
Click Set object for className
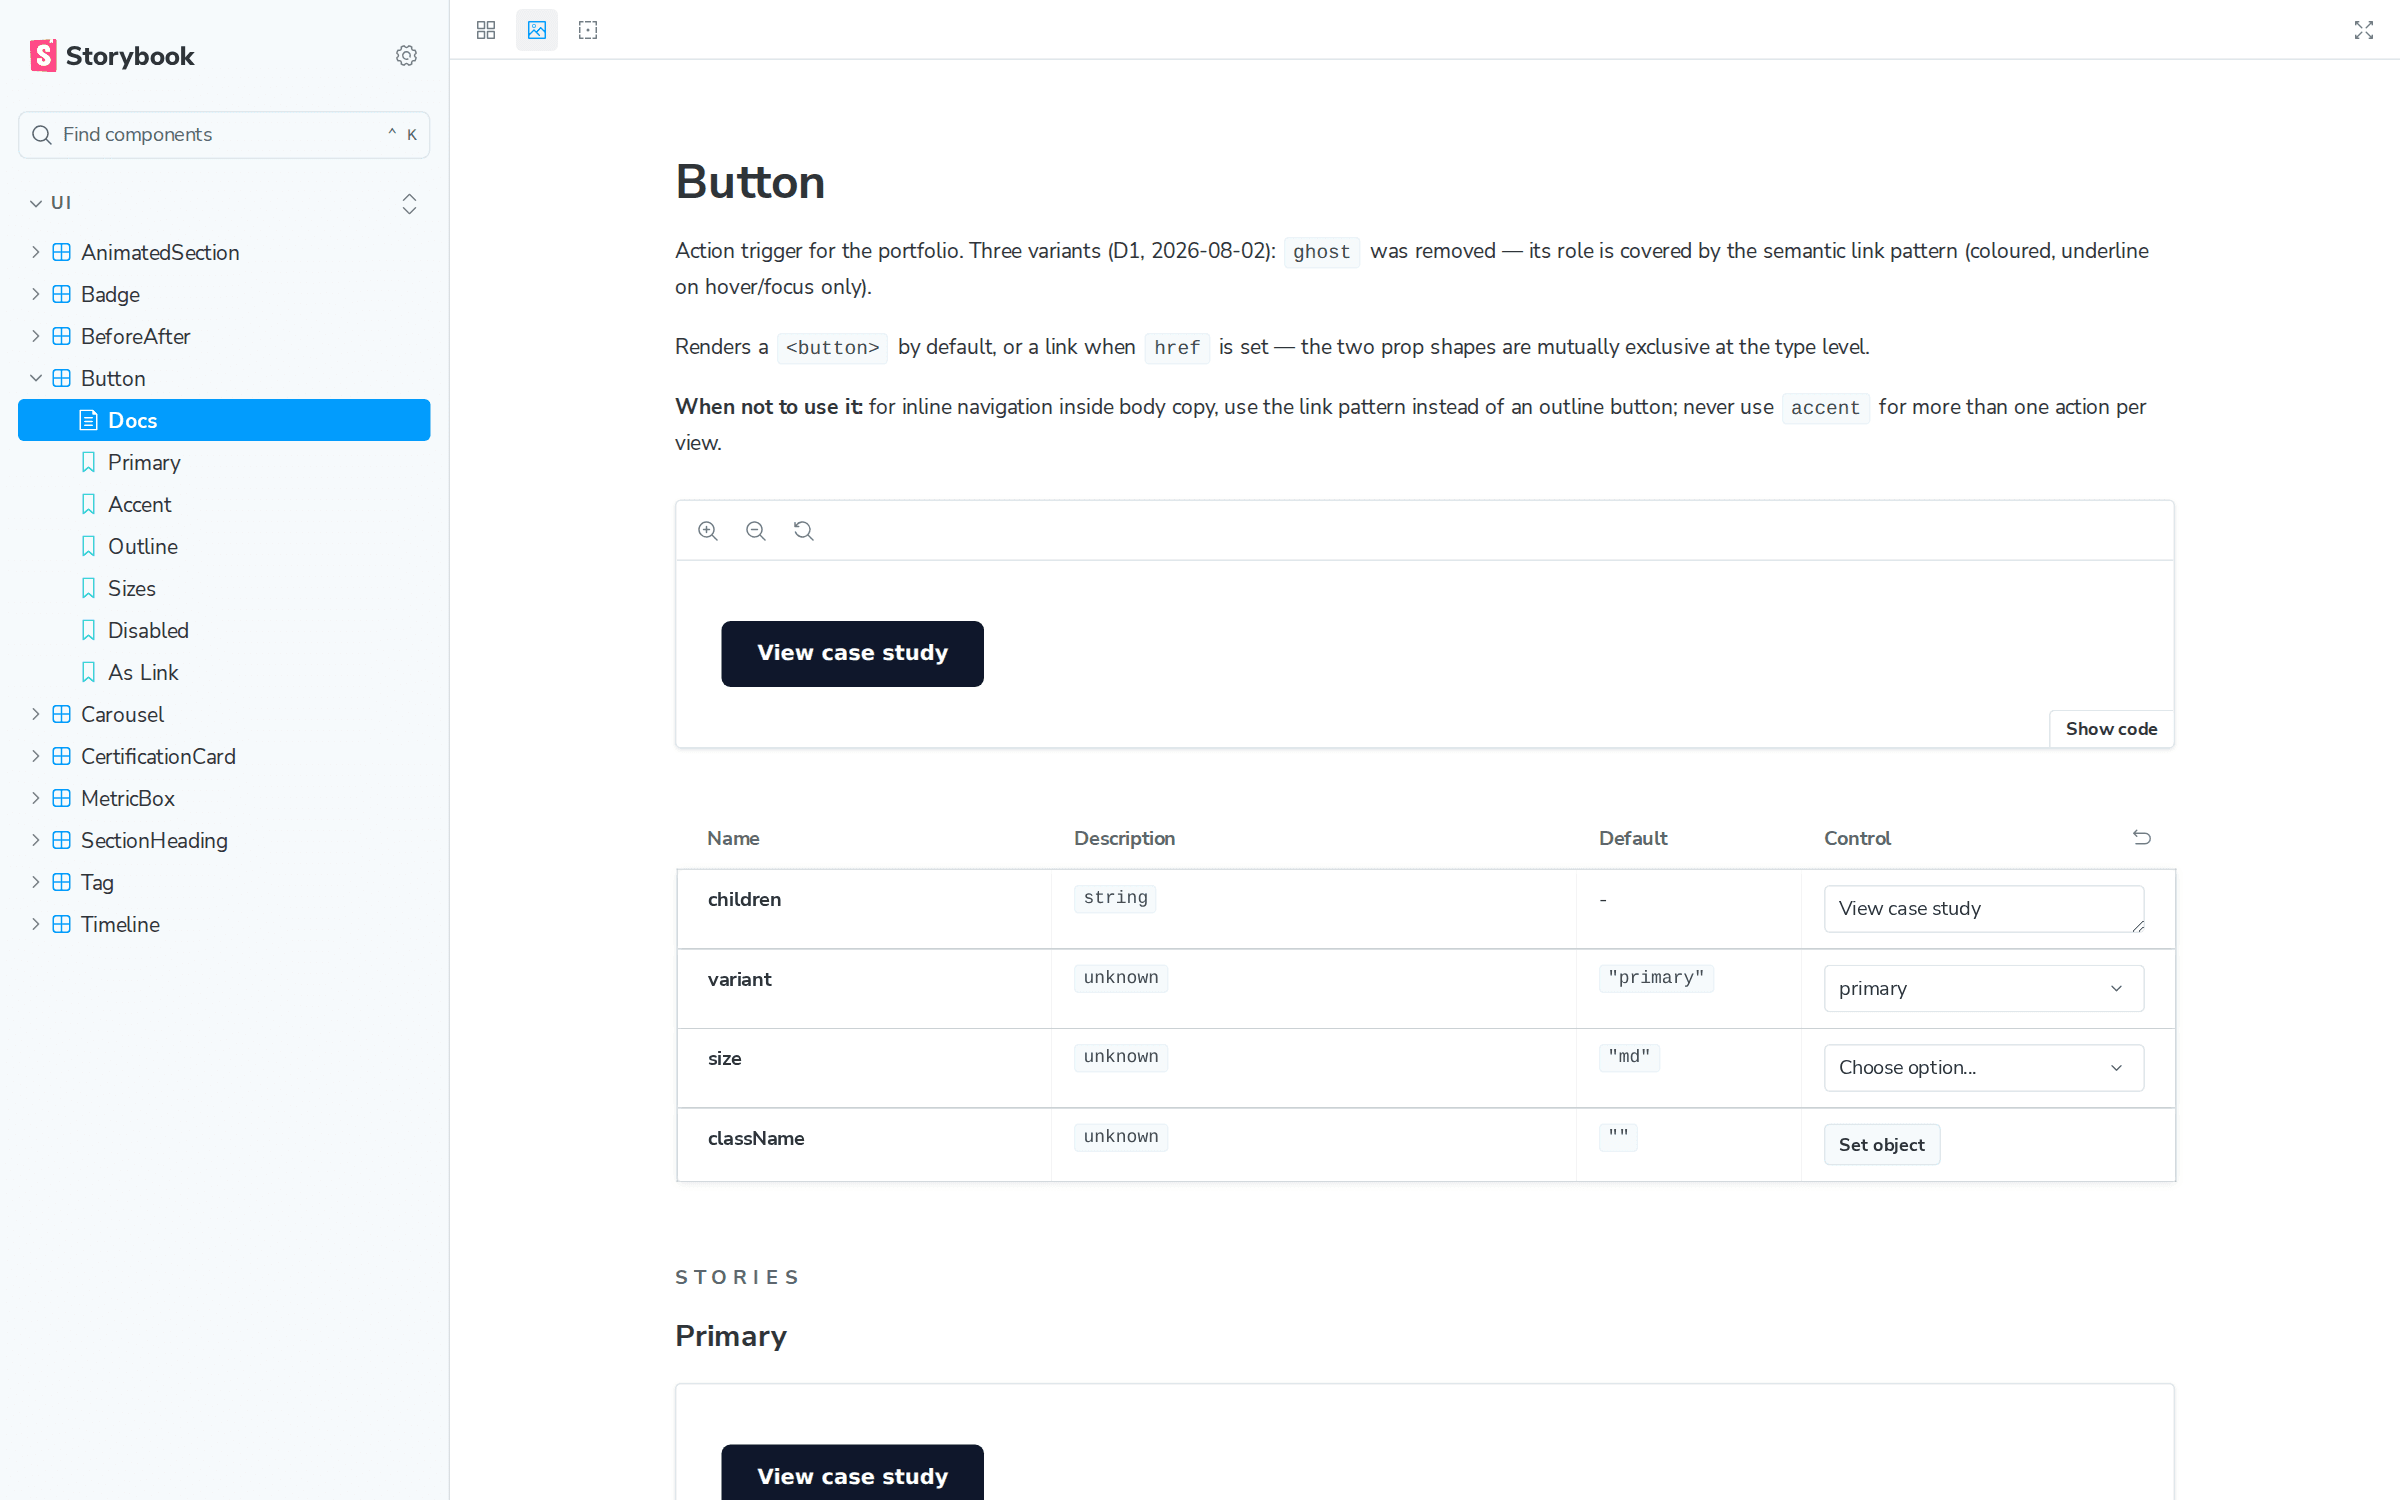pyautogui.click(x=1881, y=1145)
